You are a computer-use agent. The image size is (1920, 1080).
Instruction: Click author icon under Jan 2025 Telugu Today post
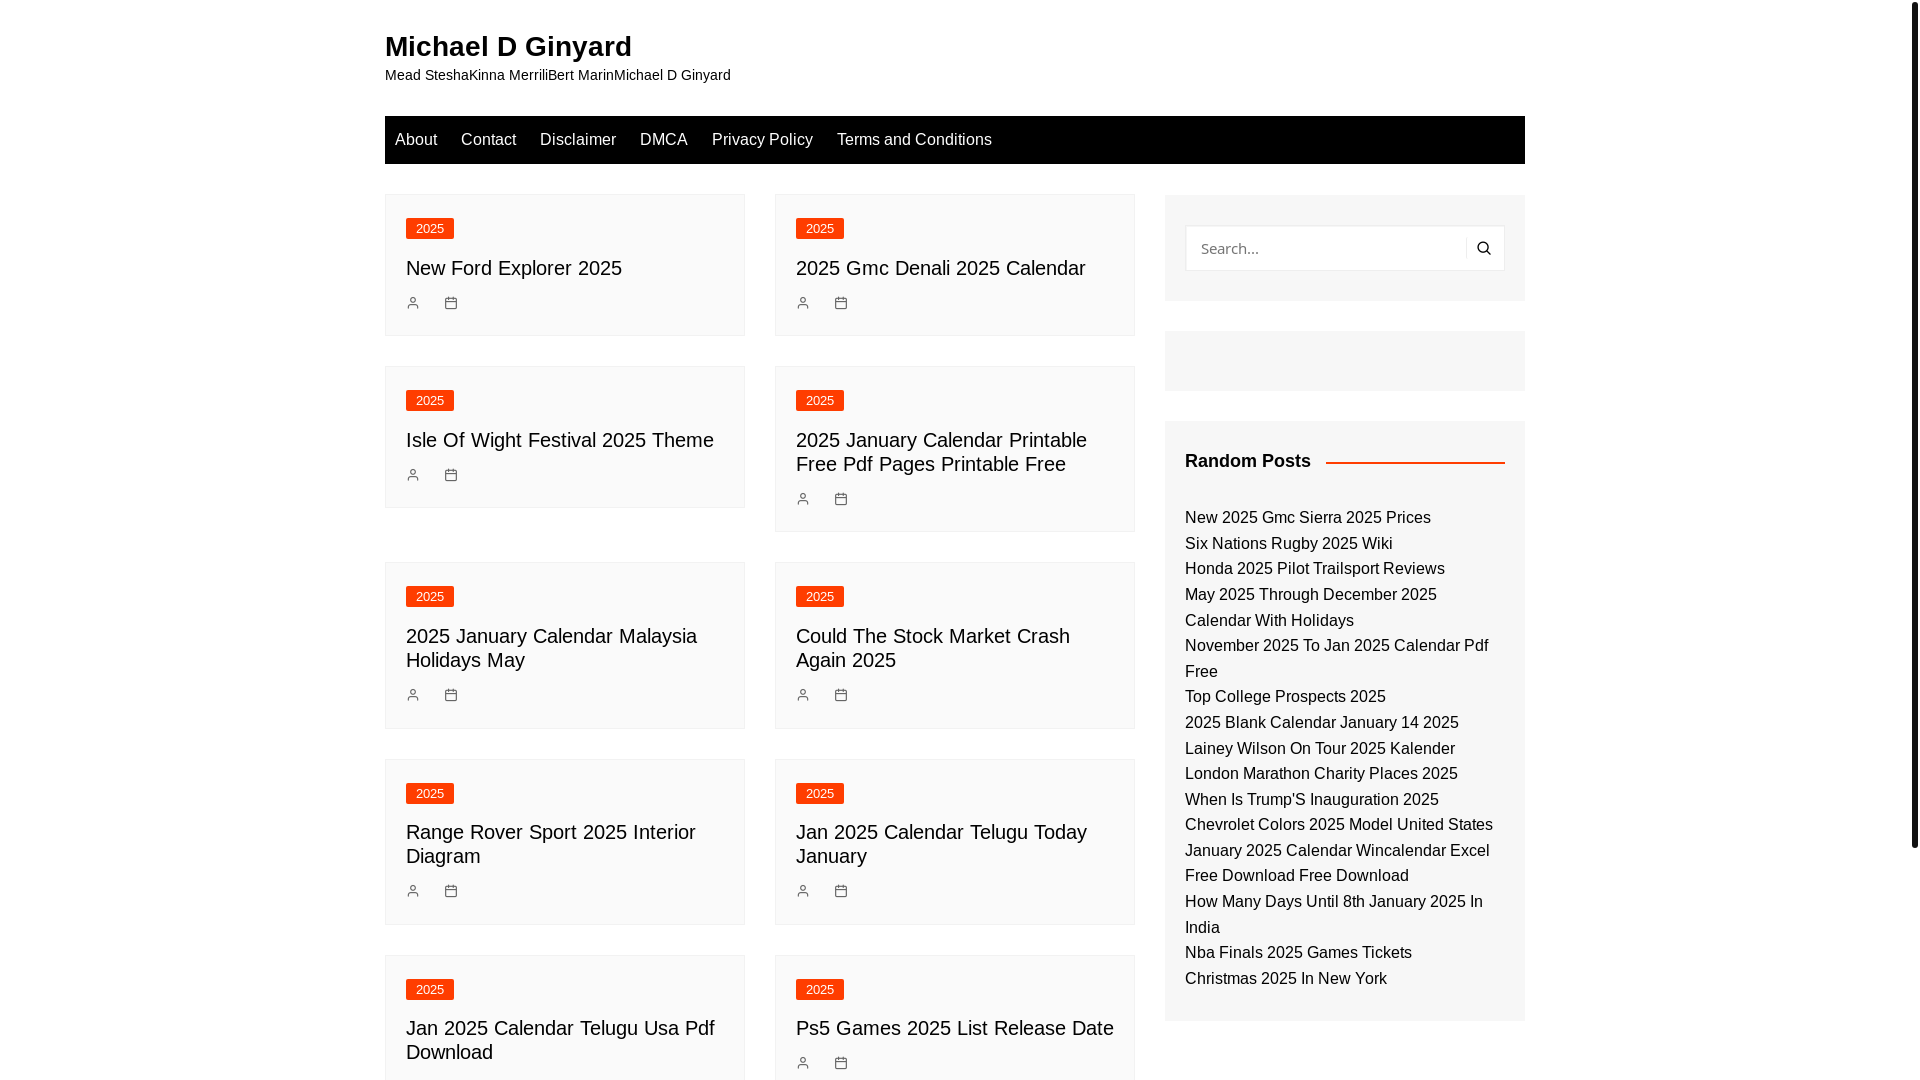803,891
